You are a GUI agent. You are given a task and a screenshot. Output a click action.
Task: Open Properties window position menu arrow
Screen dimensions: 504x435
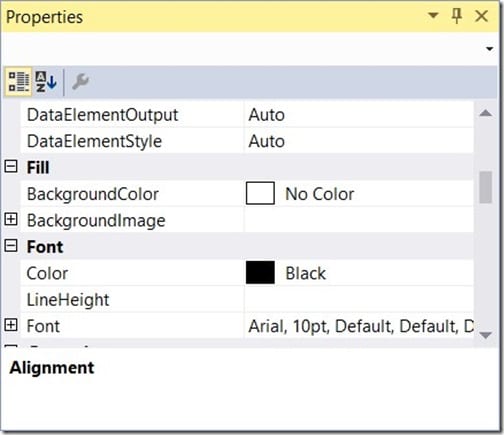(x=433, y=15)
